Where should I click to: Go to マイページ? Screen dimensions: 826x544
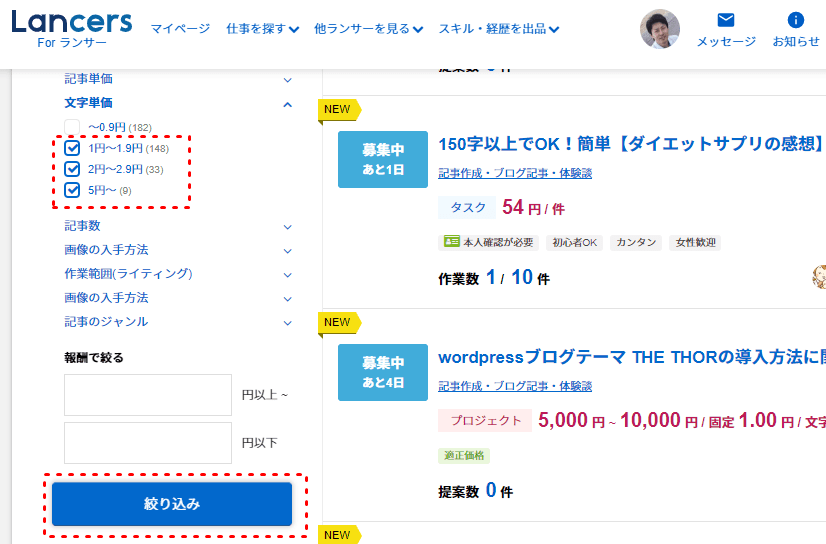coord(180,29)
